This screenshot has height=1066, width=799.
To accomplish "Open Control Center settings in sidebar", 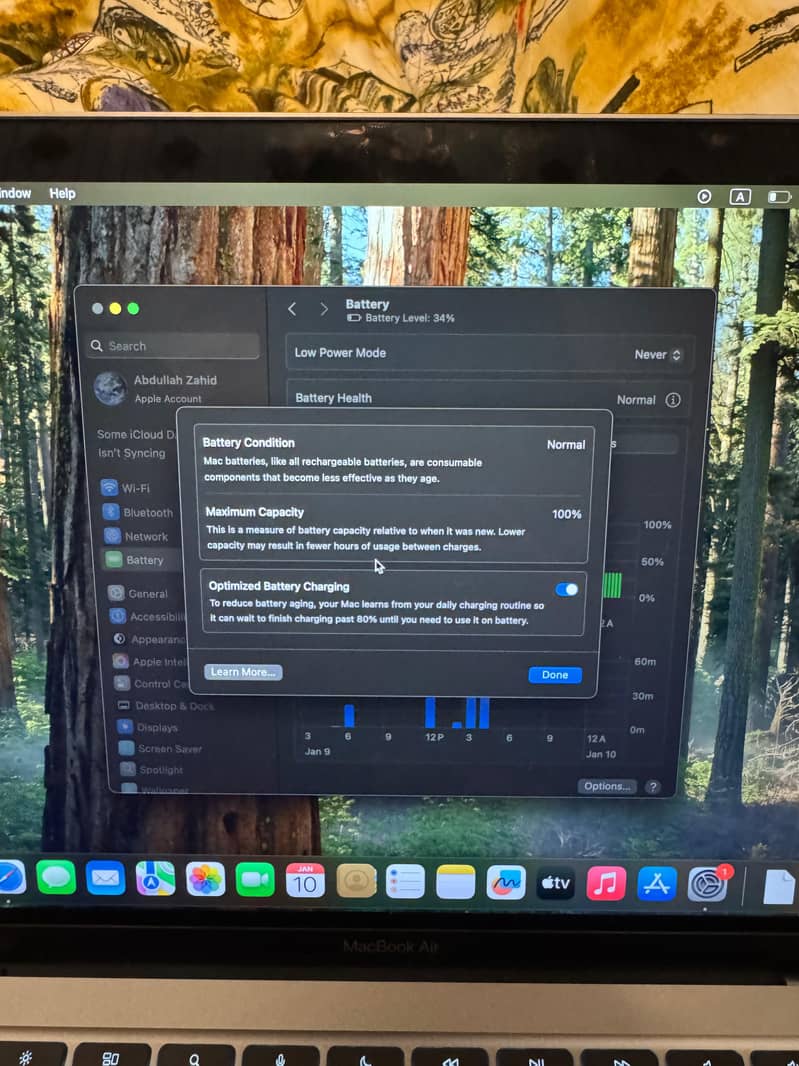I will [151, 683].
